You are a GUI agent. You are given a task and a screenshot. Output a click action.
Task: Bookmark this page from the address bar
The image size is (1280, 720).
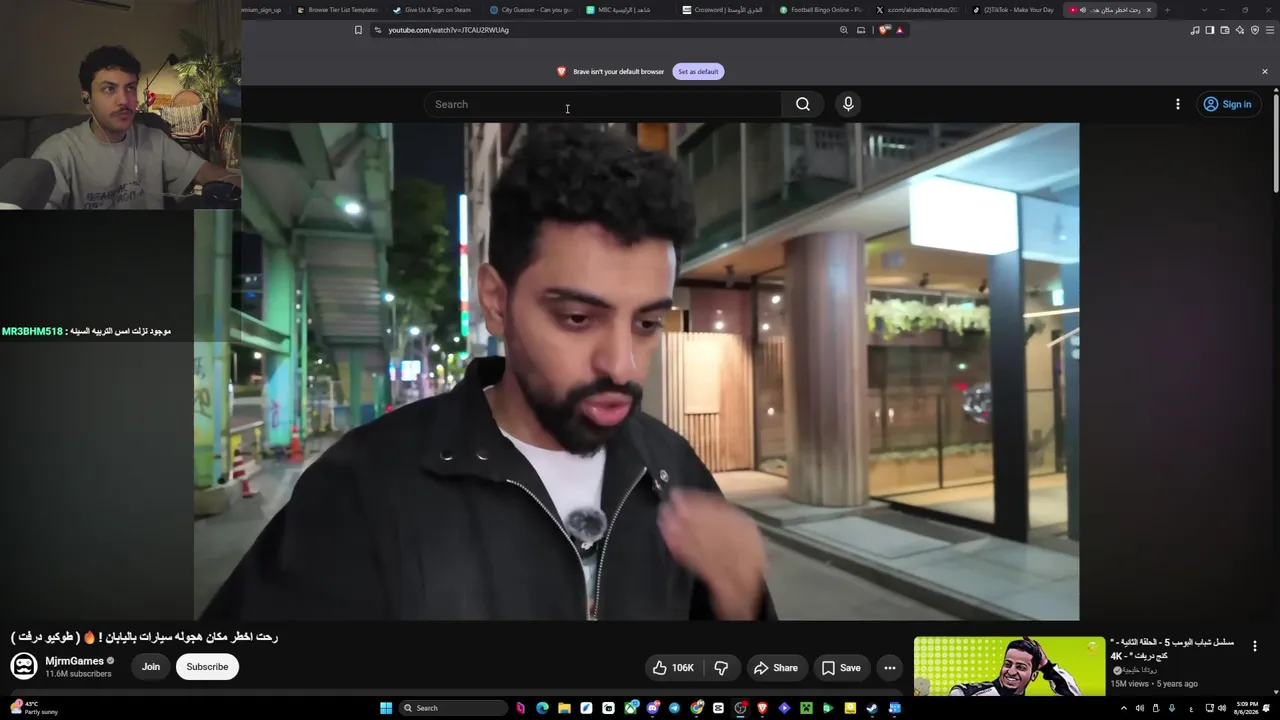[358, 30]
